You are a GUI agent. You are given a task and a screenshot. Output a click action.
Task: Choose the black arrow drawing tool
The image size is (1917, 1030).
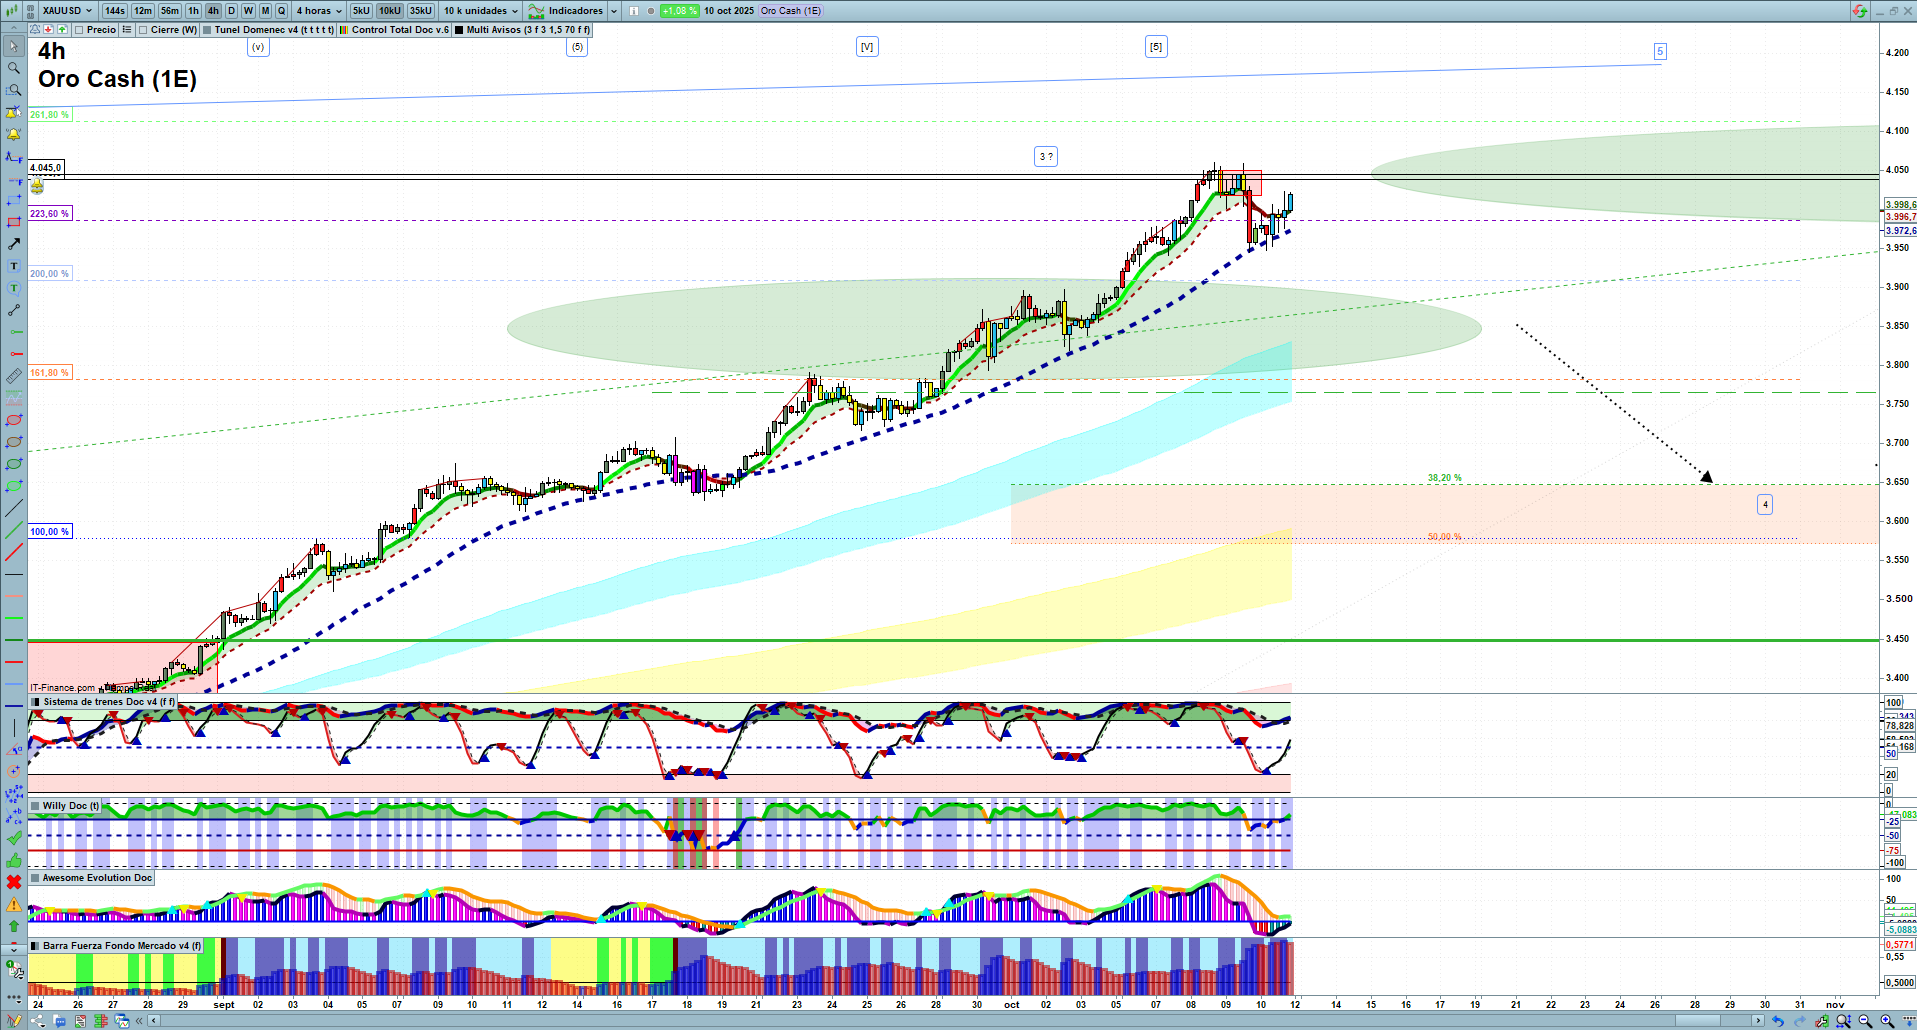point(14,244)
